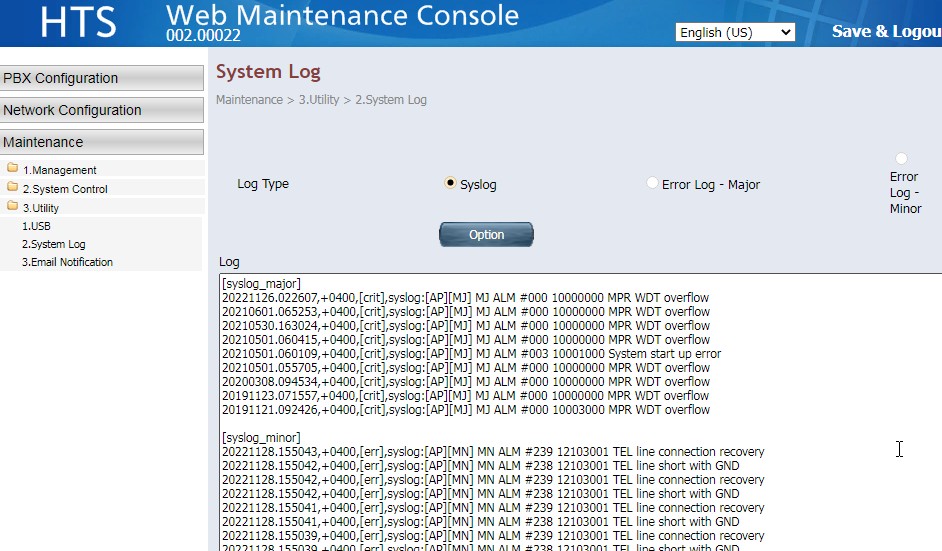
Task: Go to 1.USB page
Action: tap(36, 227)
